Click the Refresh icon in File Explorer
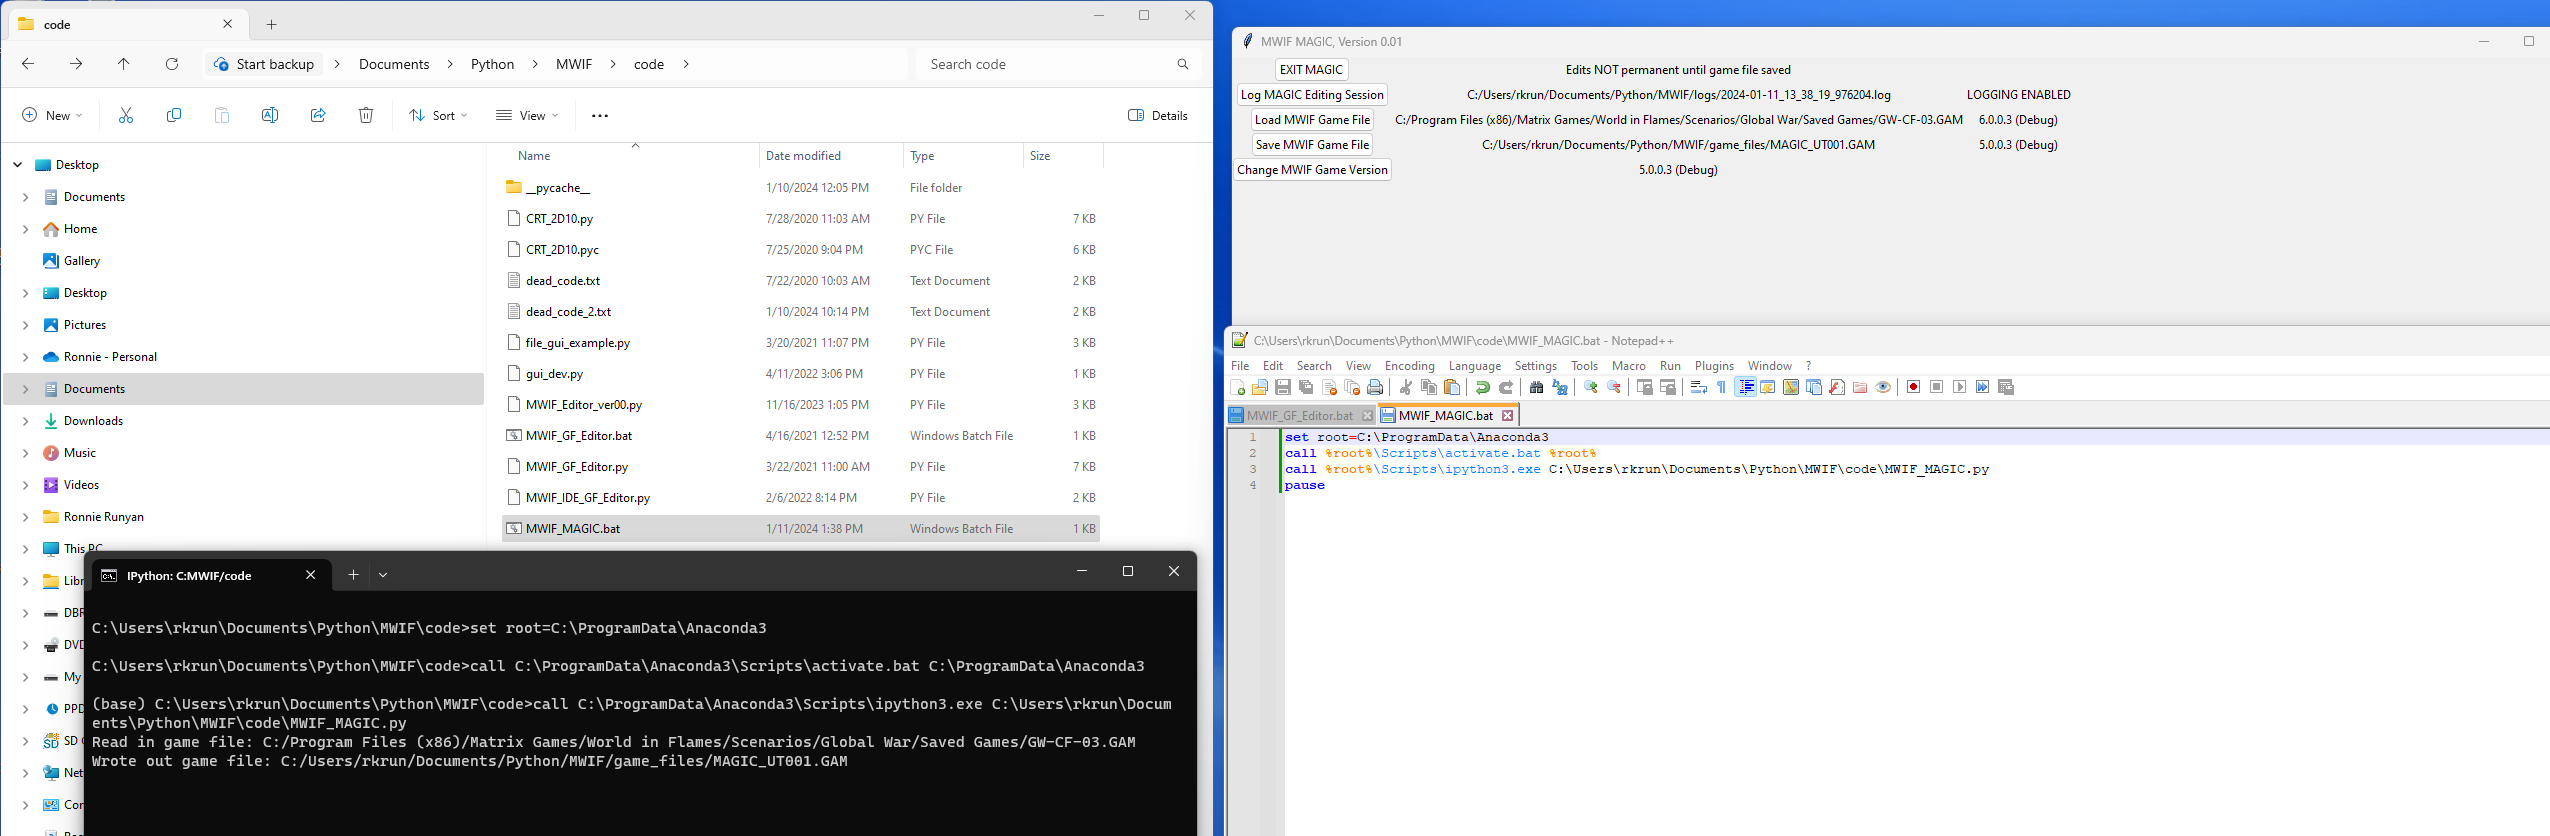This screenshot has height=836, width=2550. (x=172, y=64)
